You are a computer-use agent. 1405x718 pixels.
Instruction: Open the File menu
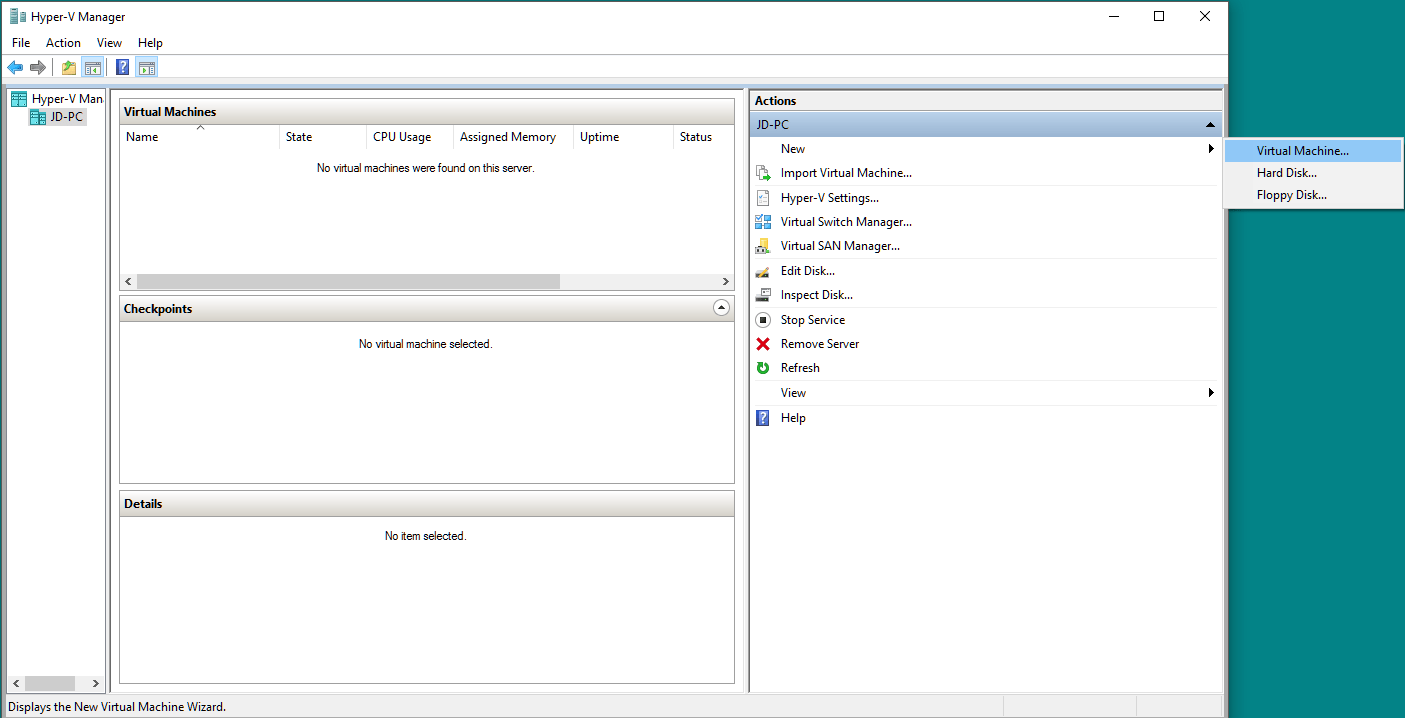coord(21,43)
